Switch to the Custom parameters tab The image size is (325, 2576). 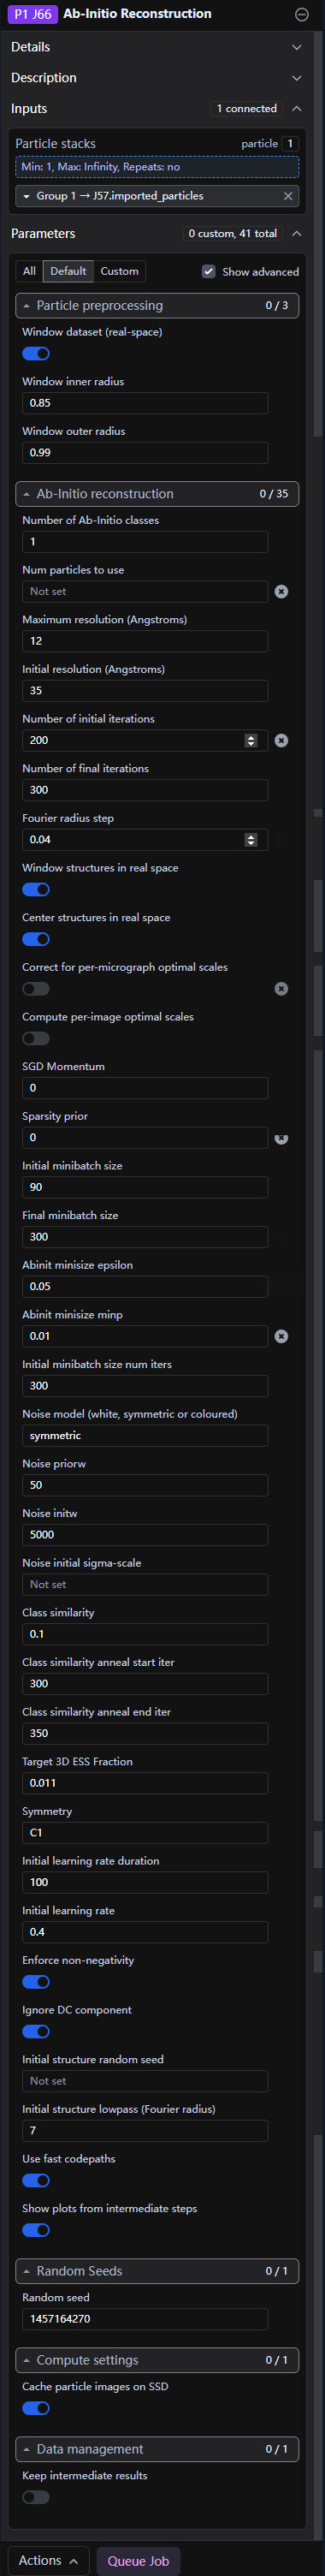coord(119,271)
